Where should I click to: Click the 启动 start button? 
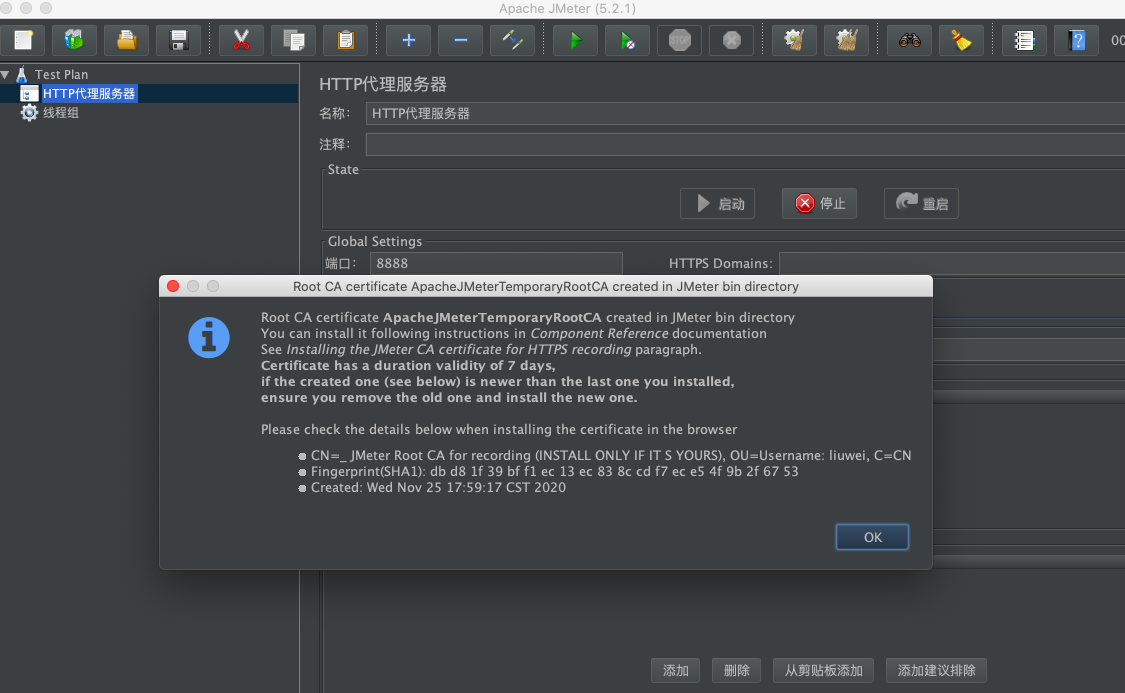click(717, 204)
